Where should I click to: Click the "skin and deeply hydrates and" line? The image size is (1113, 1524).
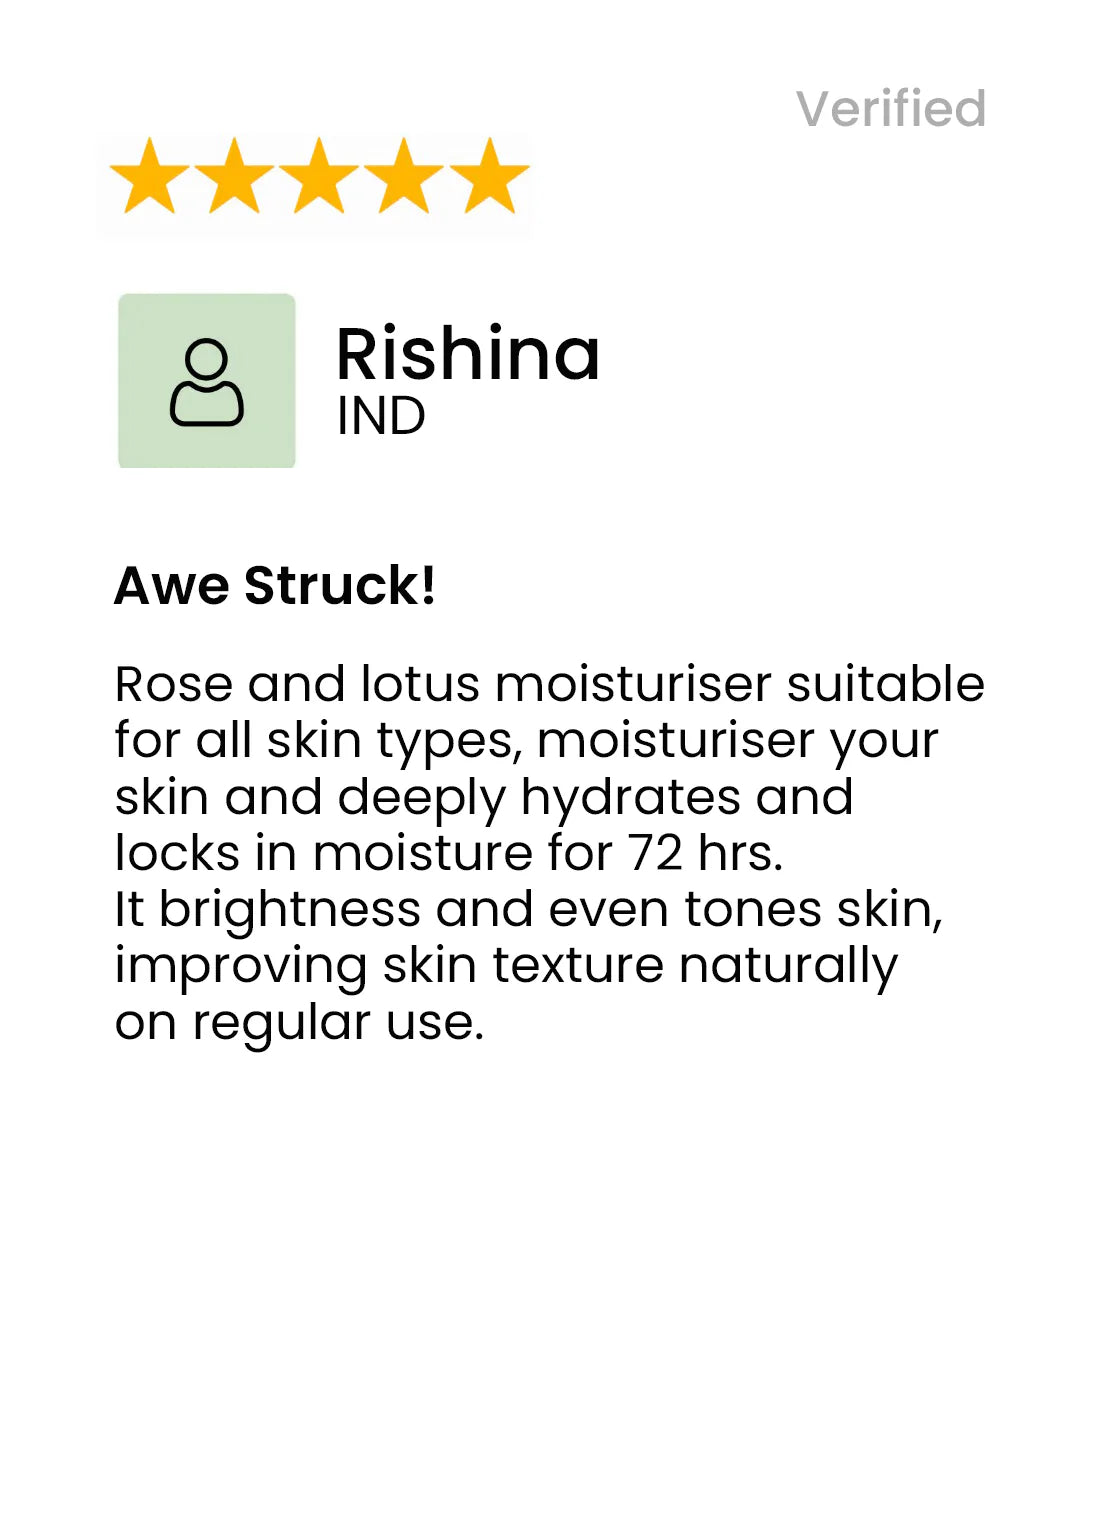[x=484, y=799]
